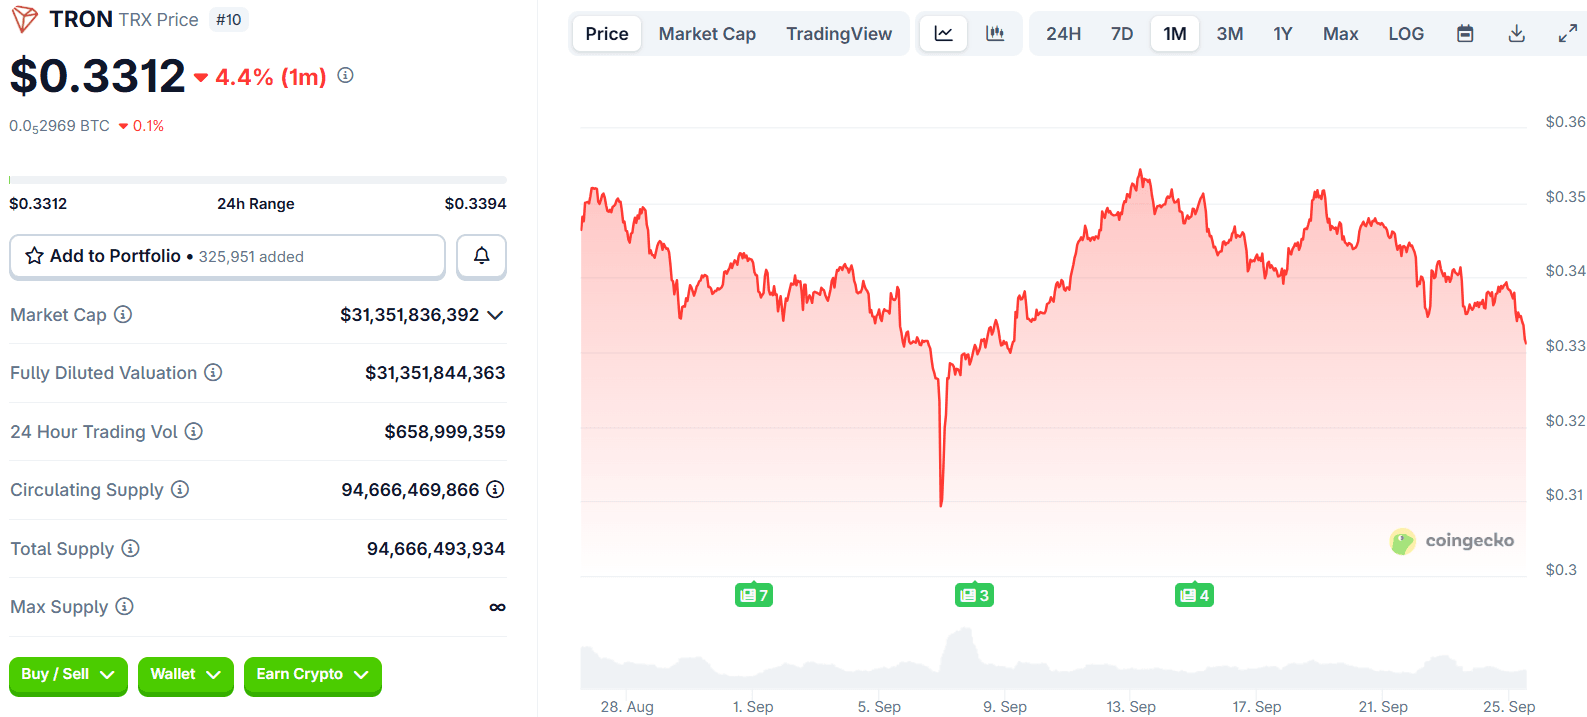Select the 24H time range

click(1063, 34)
